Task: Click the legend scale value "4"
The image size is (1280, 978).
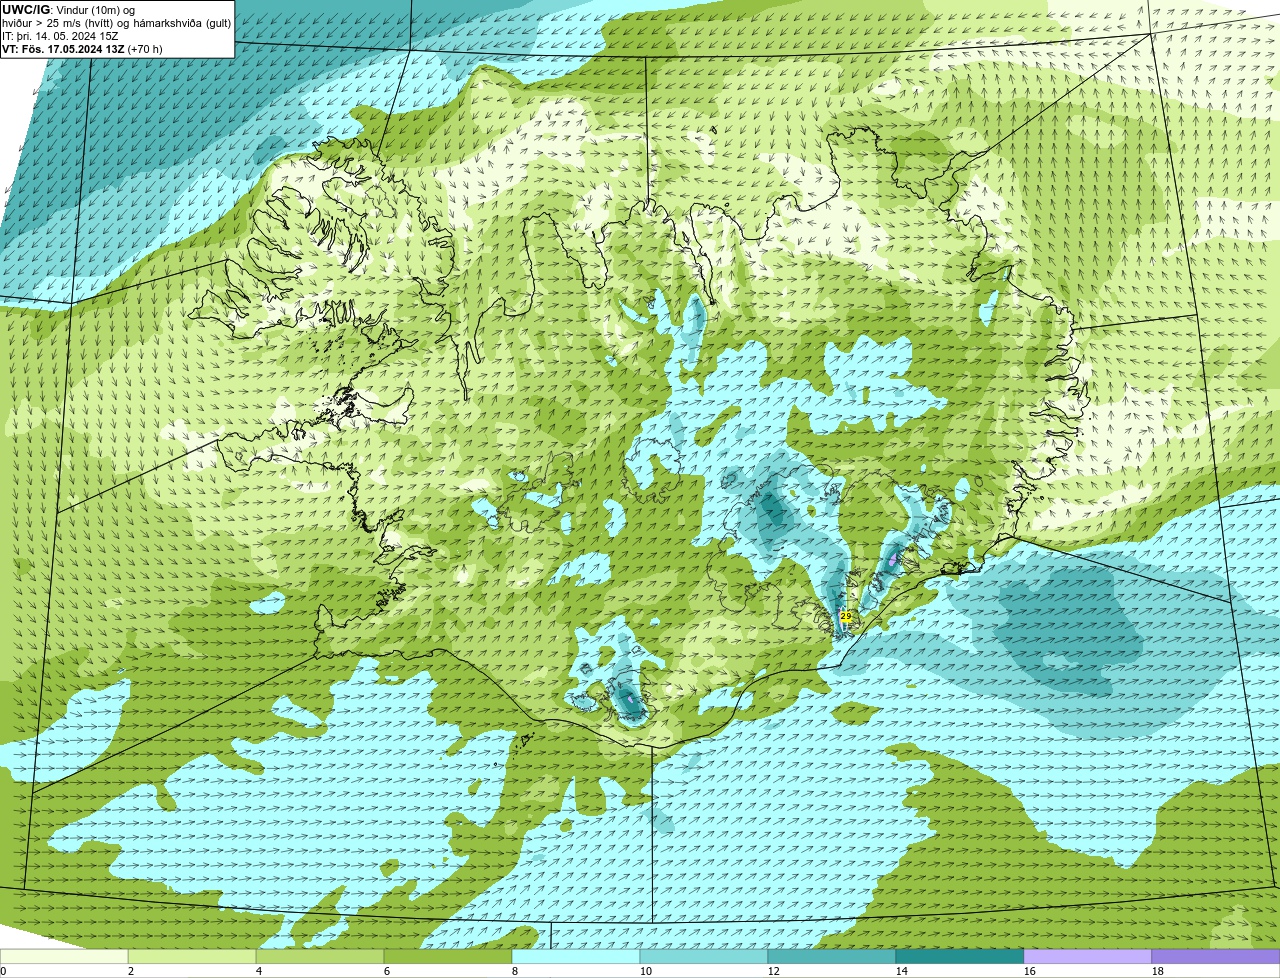Action: pos(259,971)
